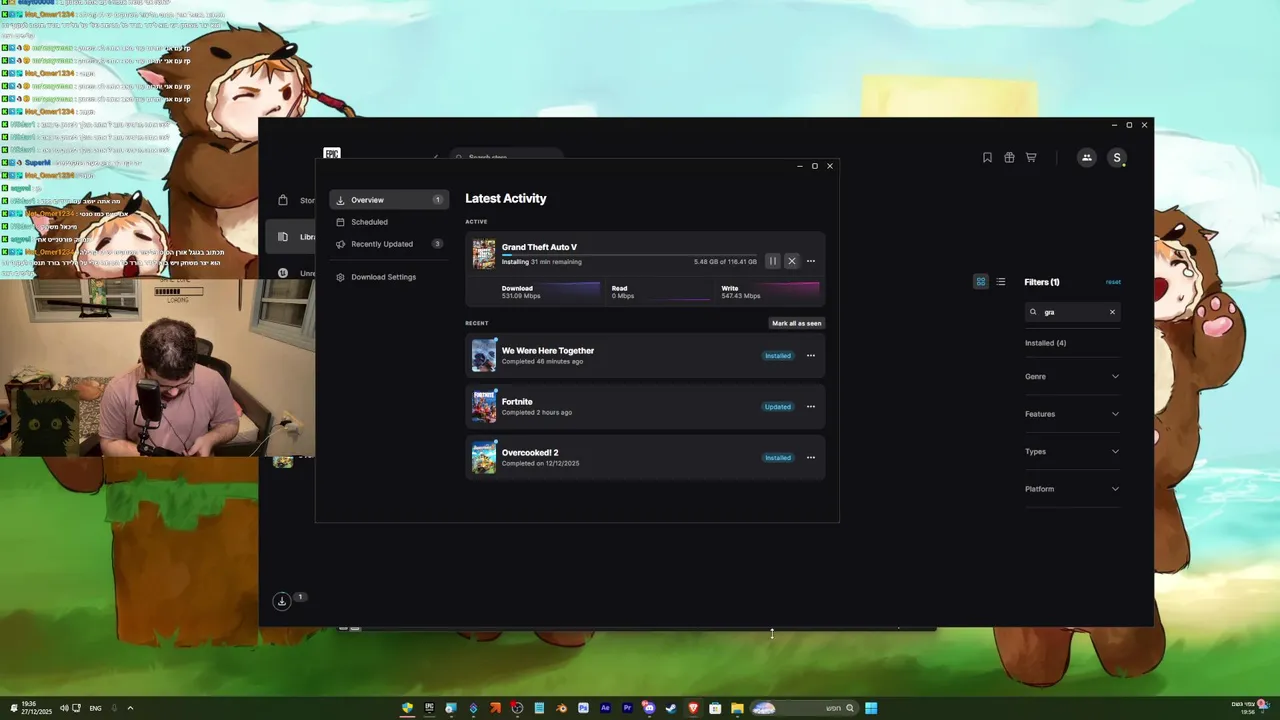Click the Installed badge for Overcooked! 2
The height and width of the screenshot is (720, 1280).
(x=778, y=457)
